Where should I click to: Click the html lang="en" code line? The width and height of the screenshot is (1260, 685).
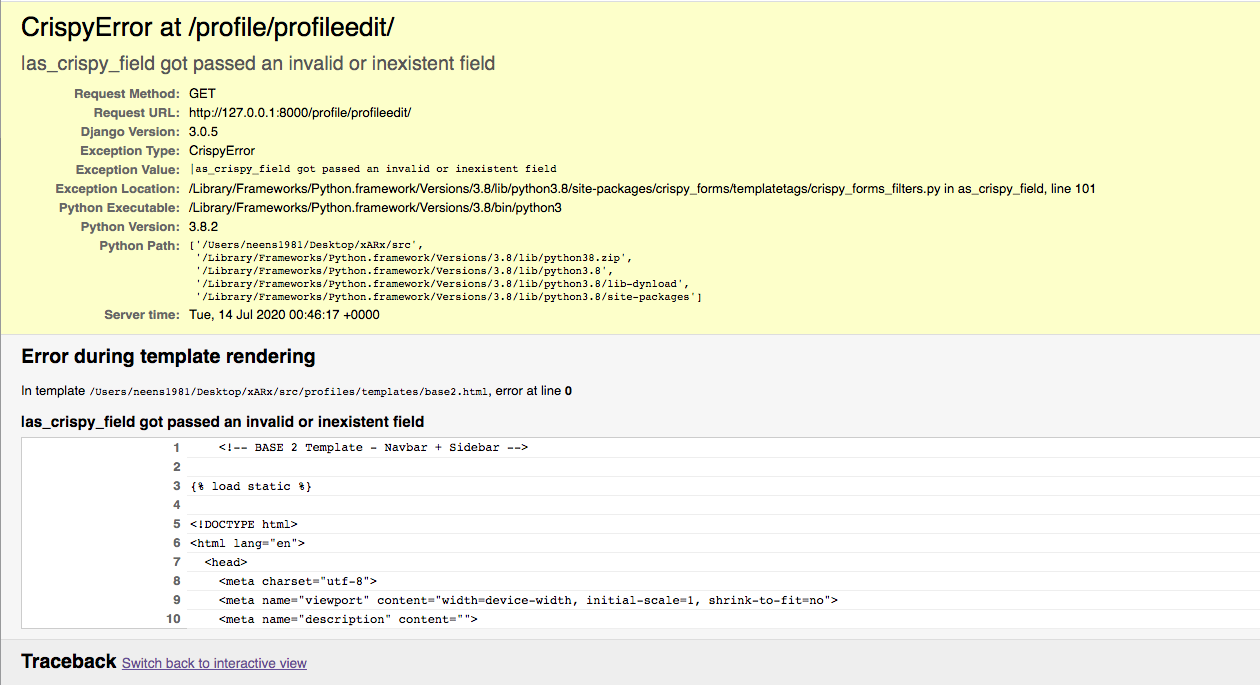[x=247, y=543]
